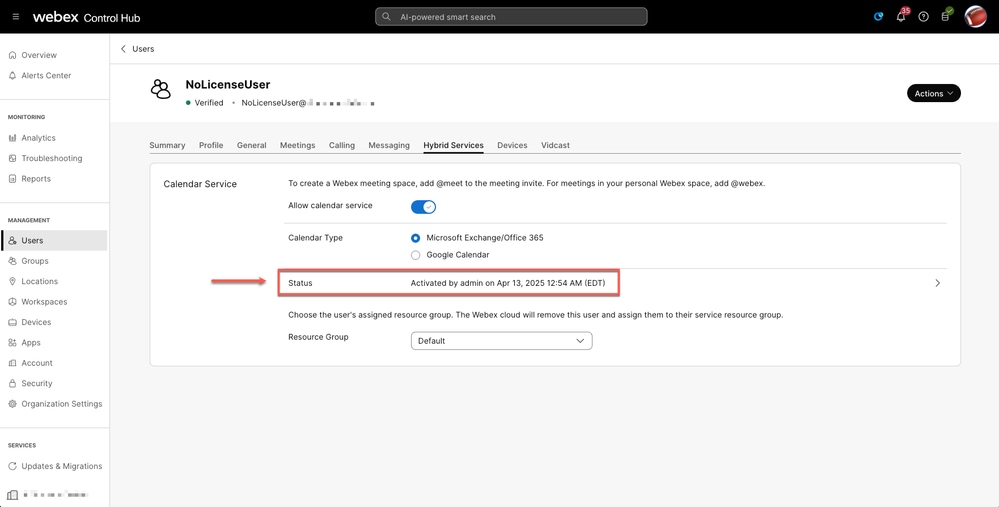Select Microsoft Exchange/Office 365 radio button

(x=415, y=238)
